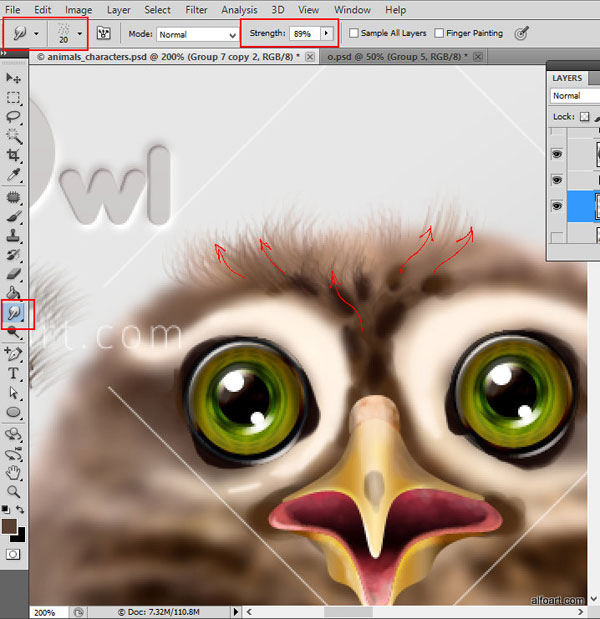This screenshot has height=619, width=600.
Task: Select the Spot Healing Brush tool
Action: pos(13,197)
